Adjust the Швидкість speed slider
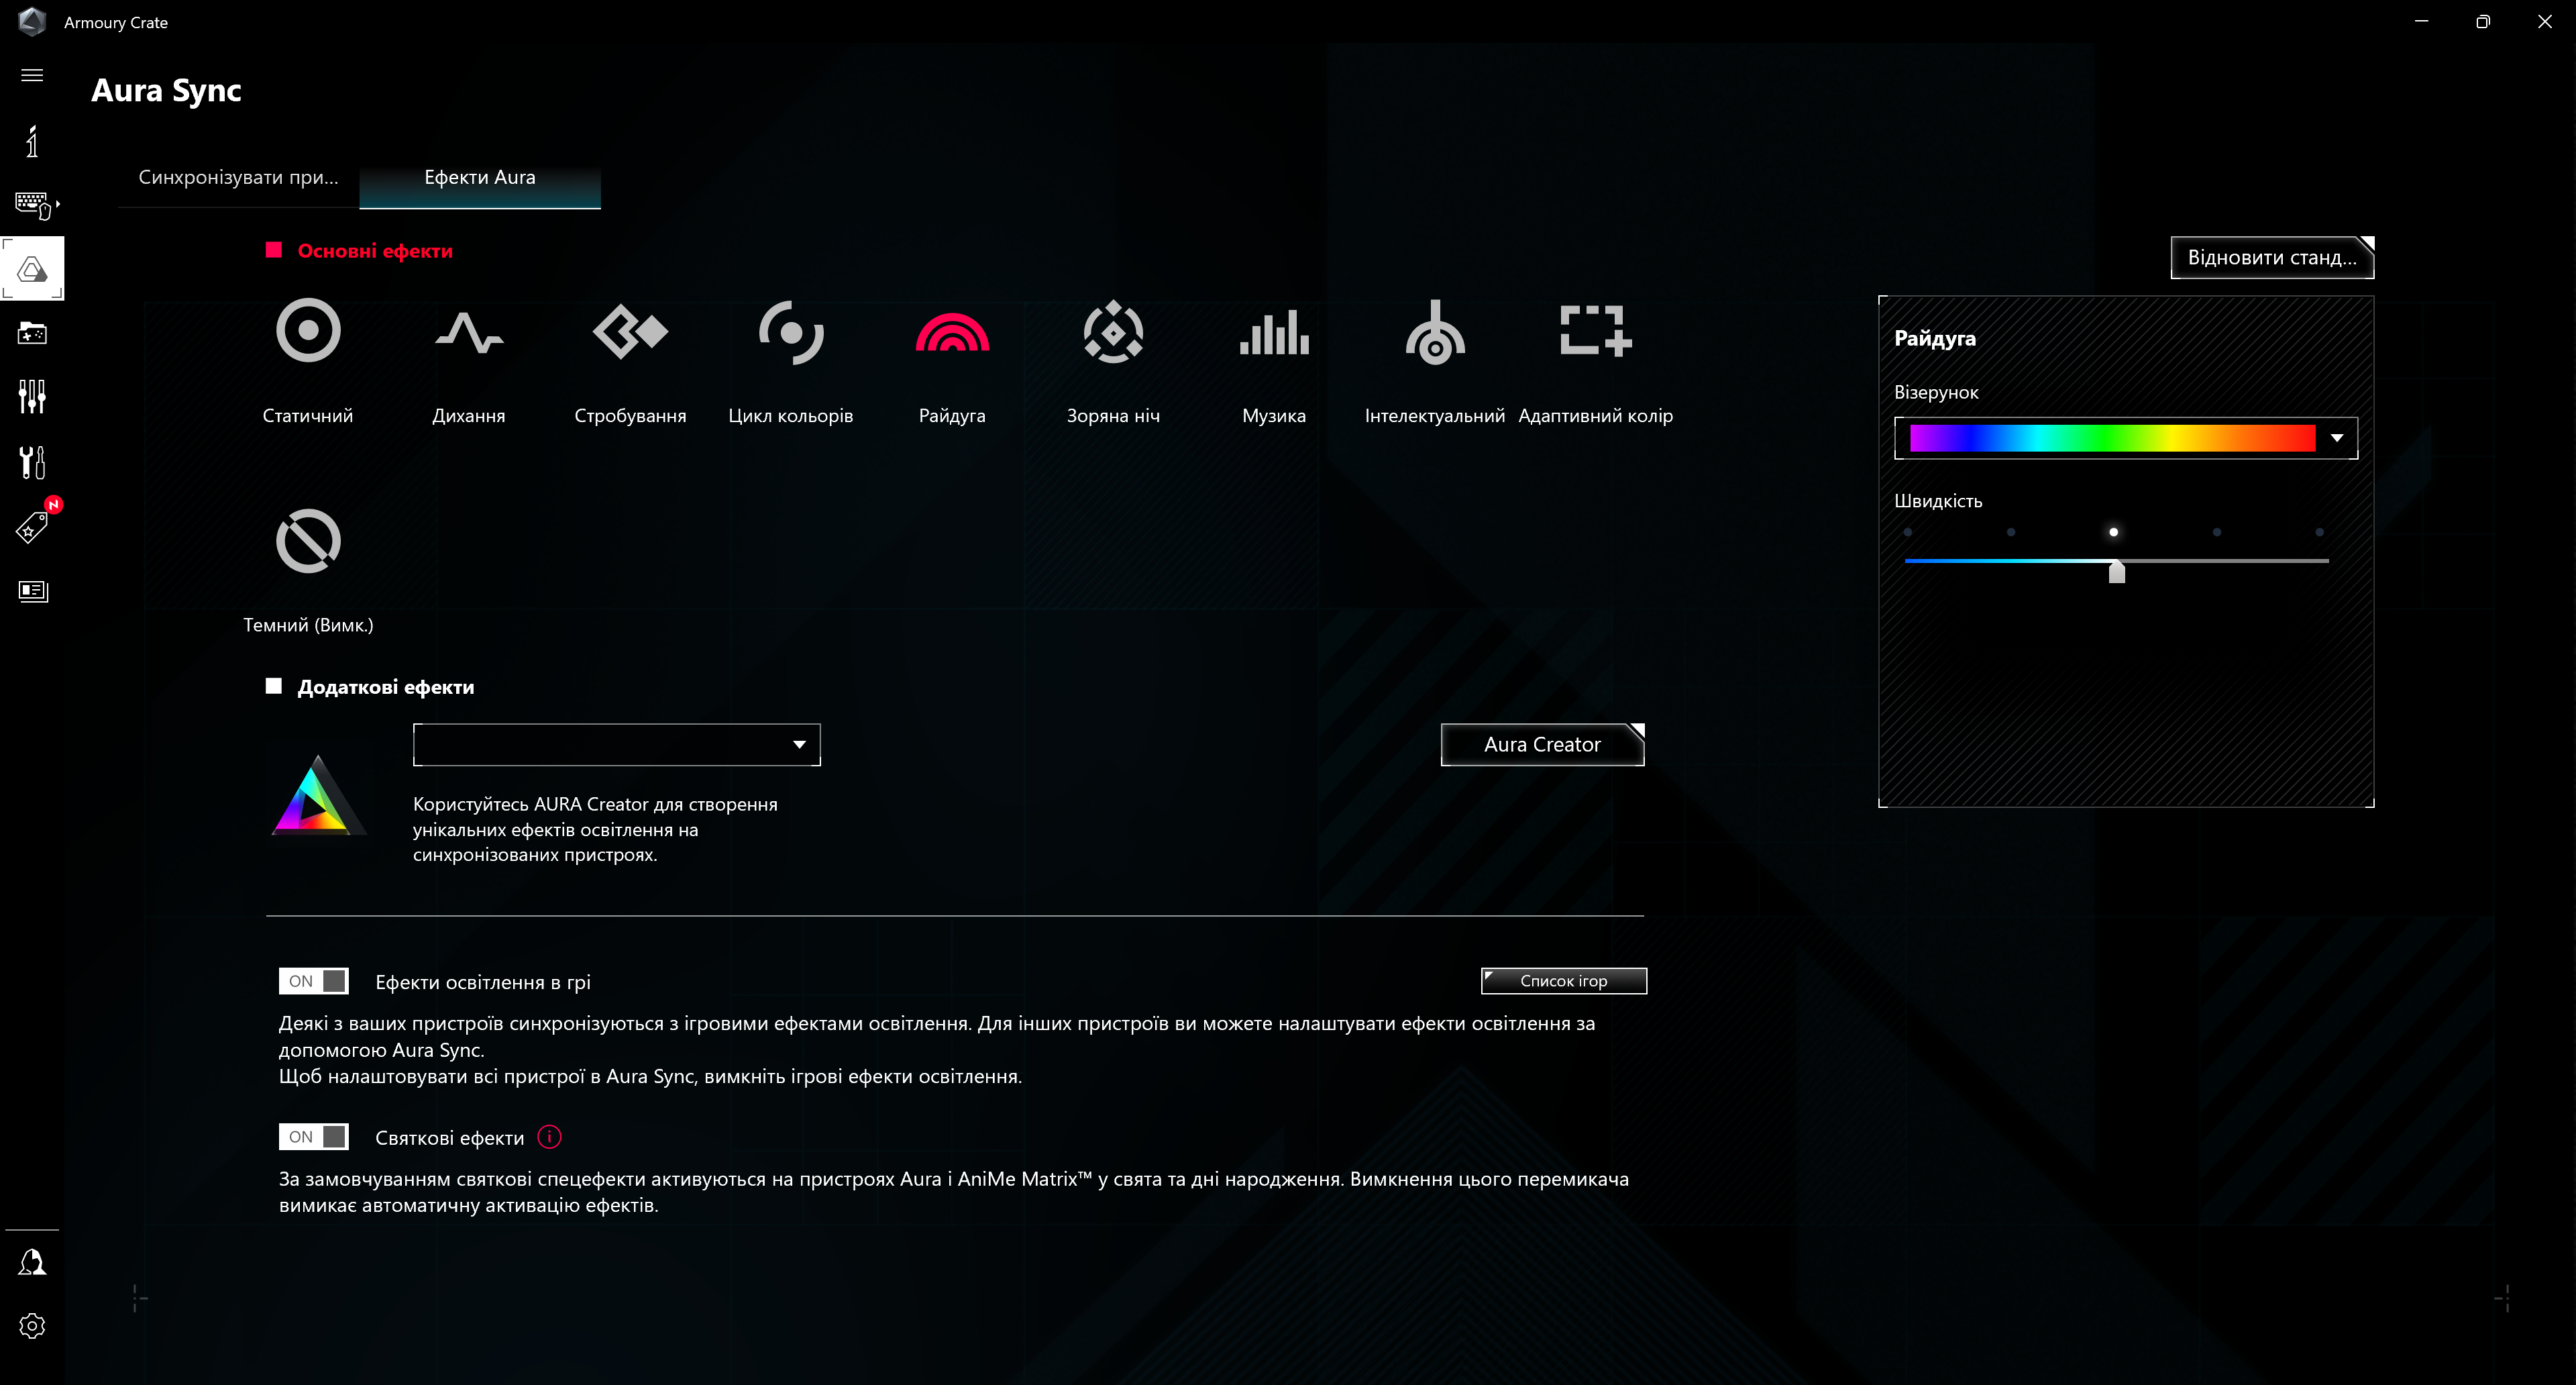Screen dimensions: 2576x1385 2117,571
